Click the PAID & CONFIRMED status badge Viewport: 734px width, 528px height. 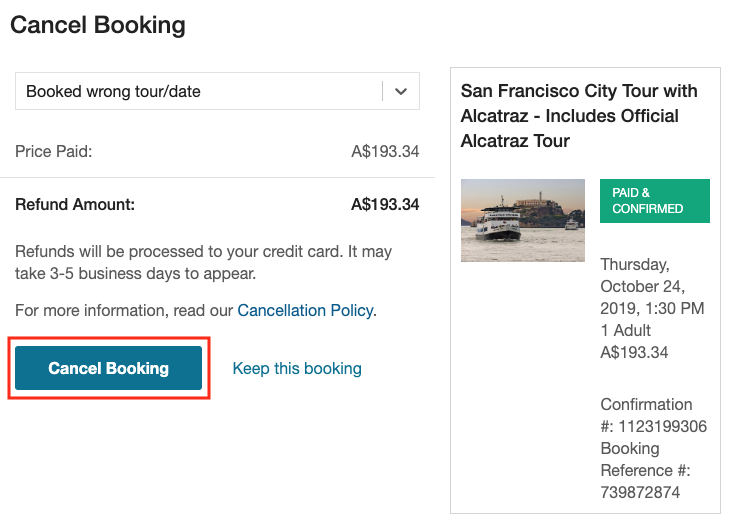point(654,201)
